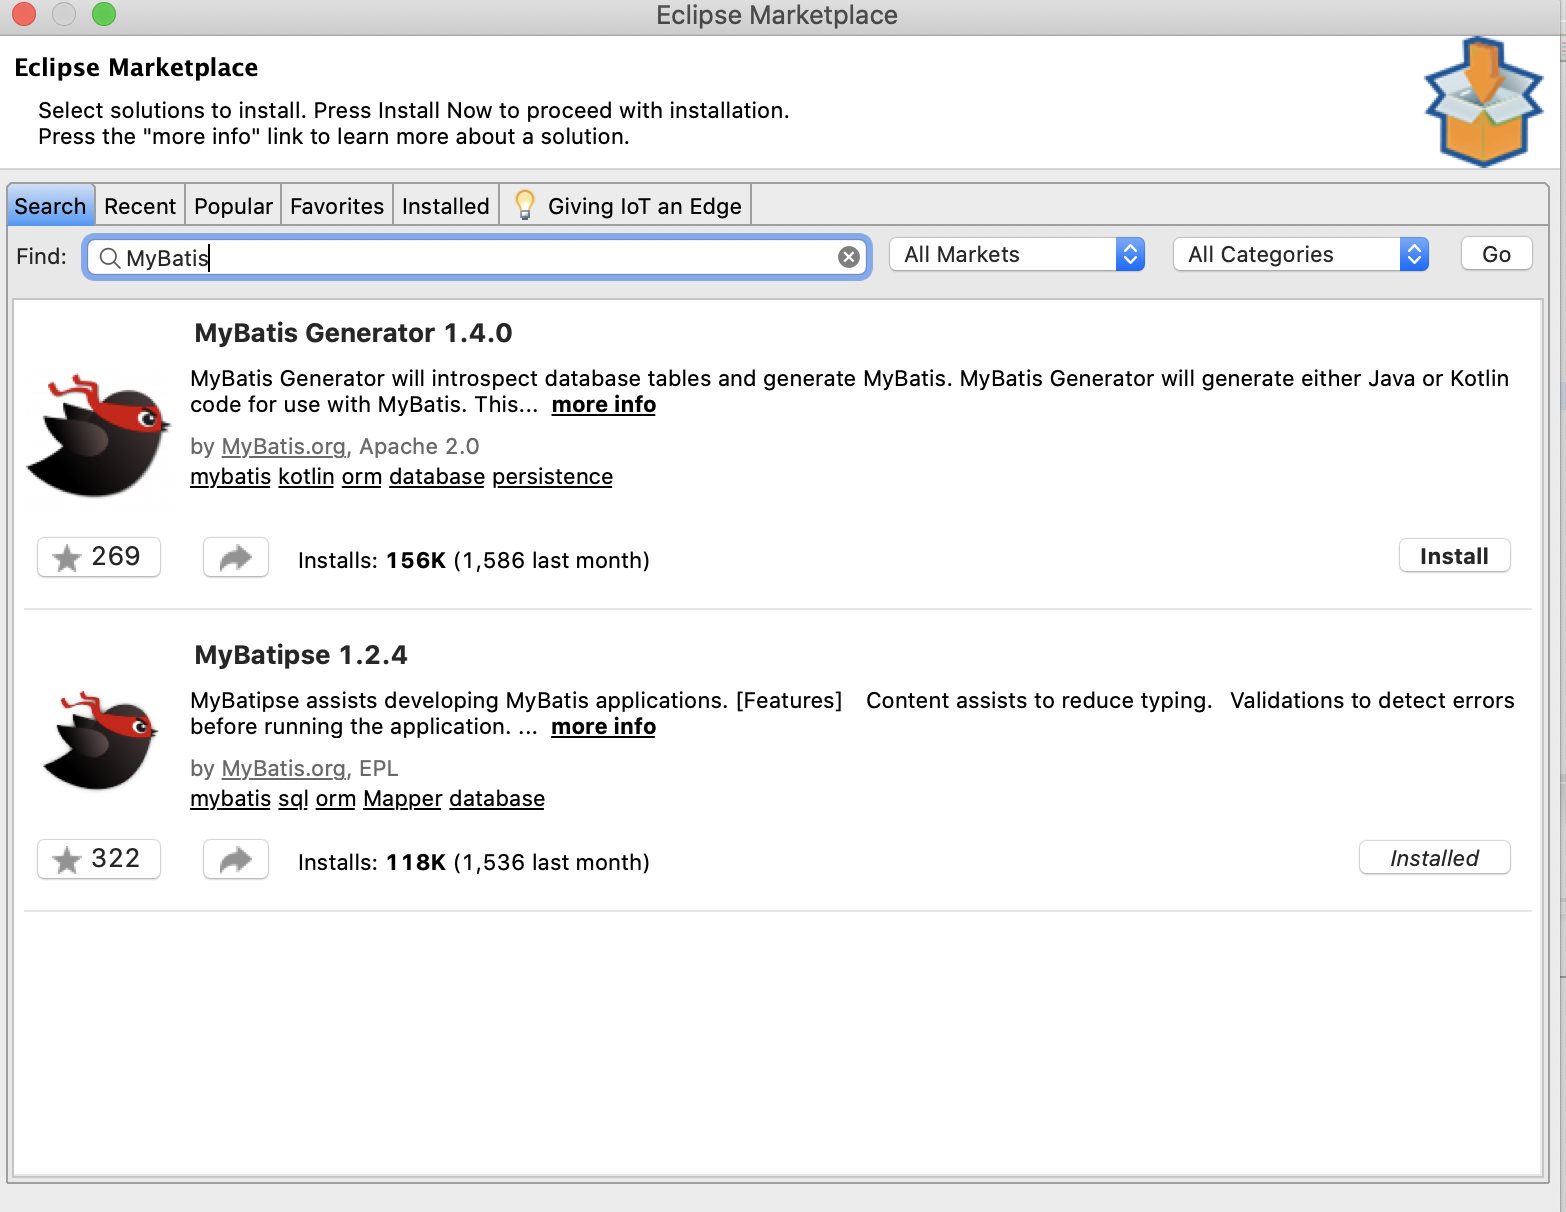Click database tag under MyBatis Generator

pos(437,476)
